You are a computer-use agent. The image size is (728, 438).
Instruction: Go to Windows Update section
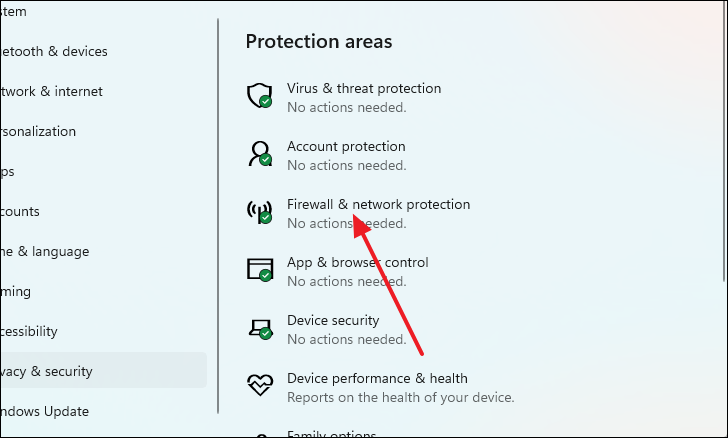tap(45, 412)
